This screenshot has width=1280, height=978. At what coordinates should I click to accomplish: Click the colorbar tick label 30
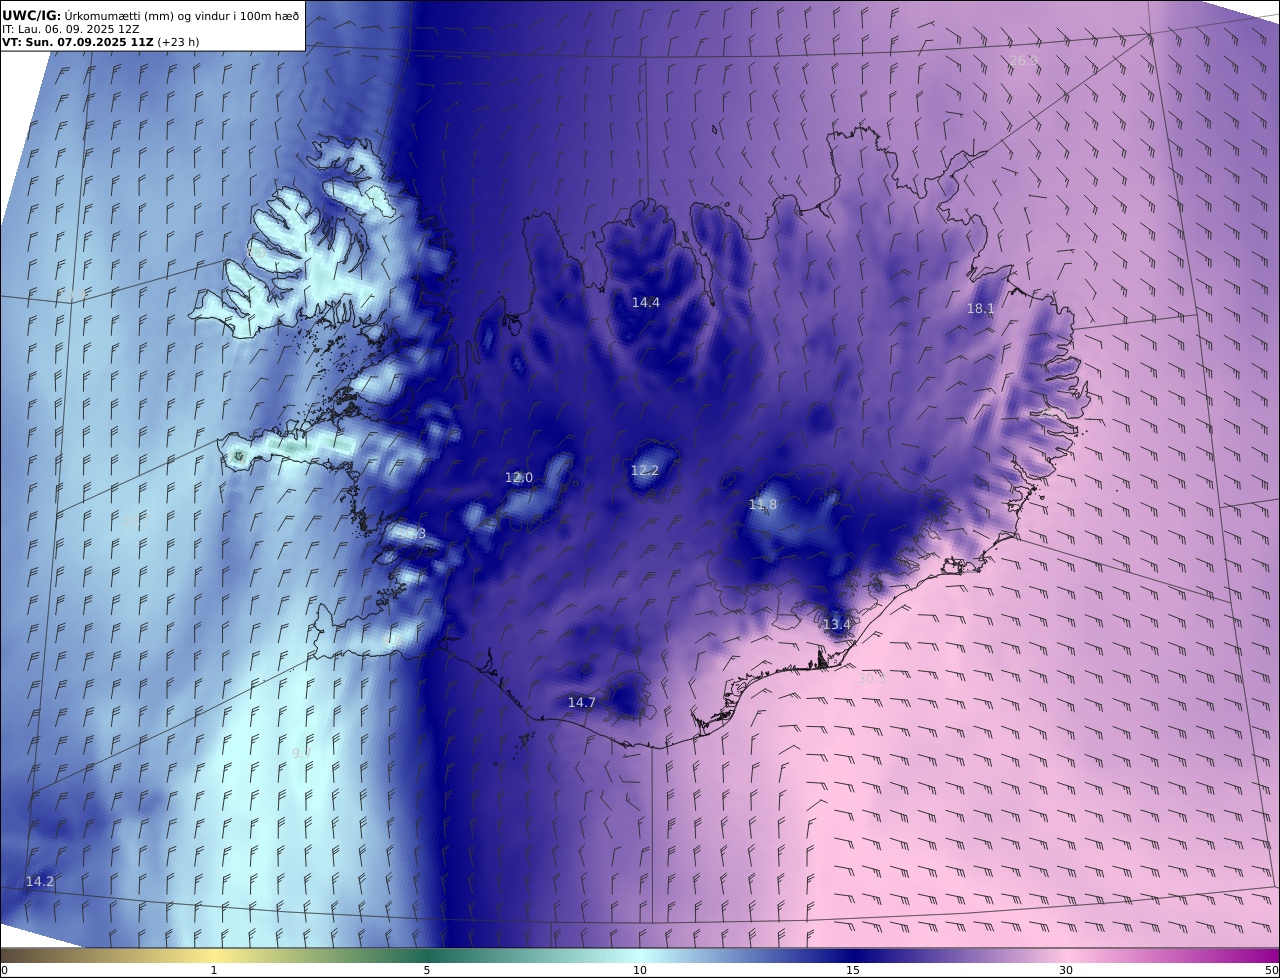pos(1066,970)
